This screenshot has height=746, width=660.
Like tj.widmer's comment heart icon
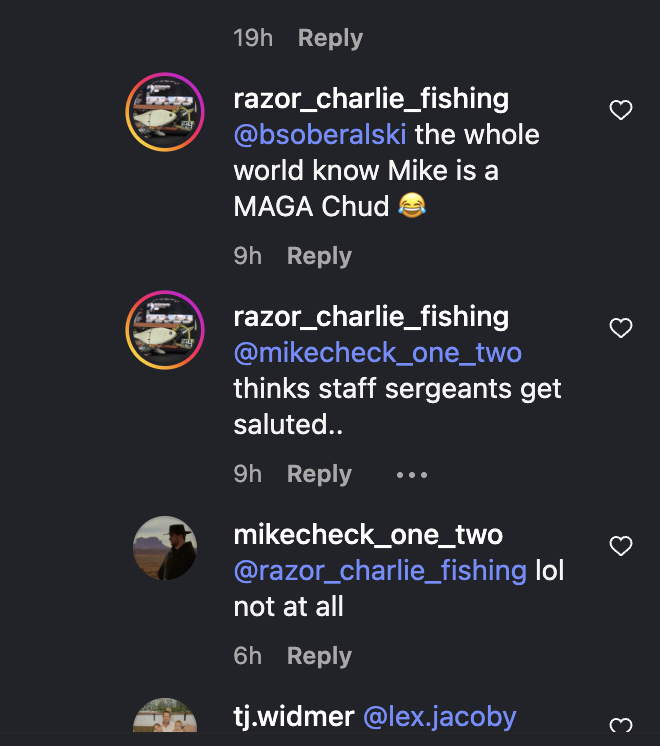621,725
